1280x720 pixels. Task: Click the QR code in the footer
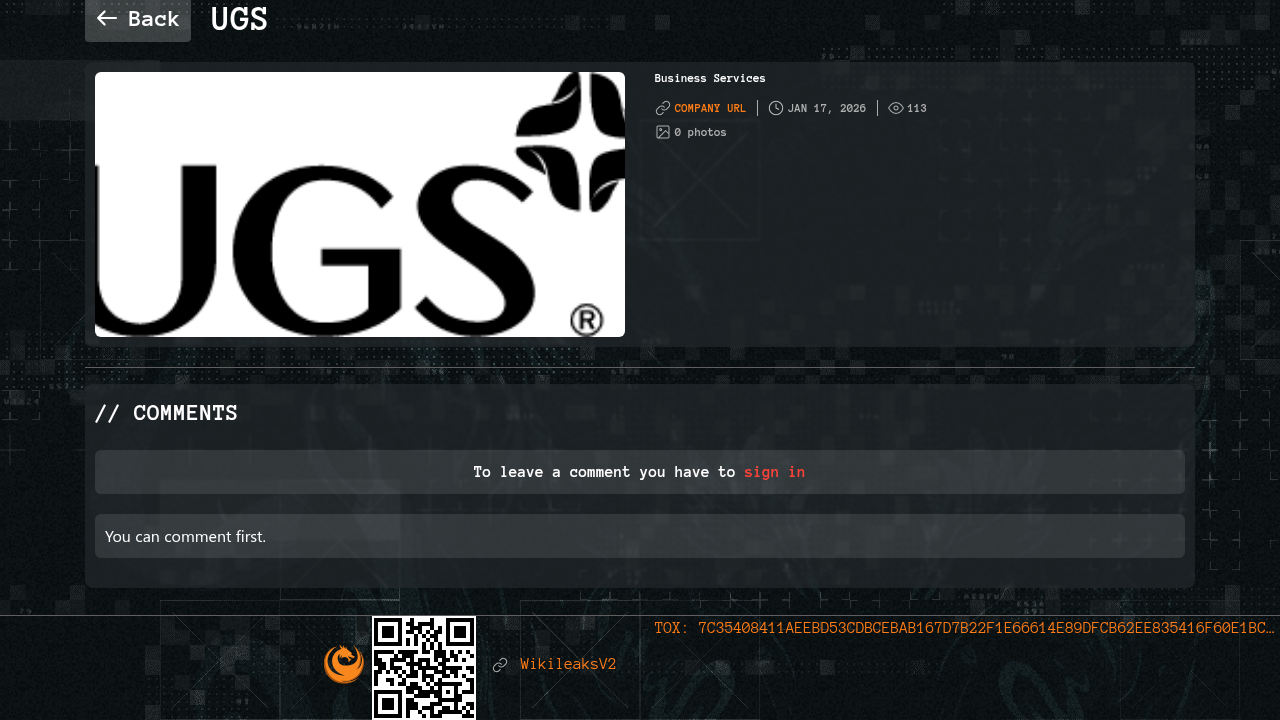pos(424,667)
